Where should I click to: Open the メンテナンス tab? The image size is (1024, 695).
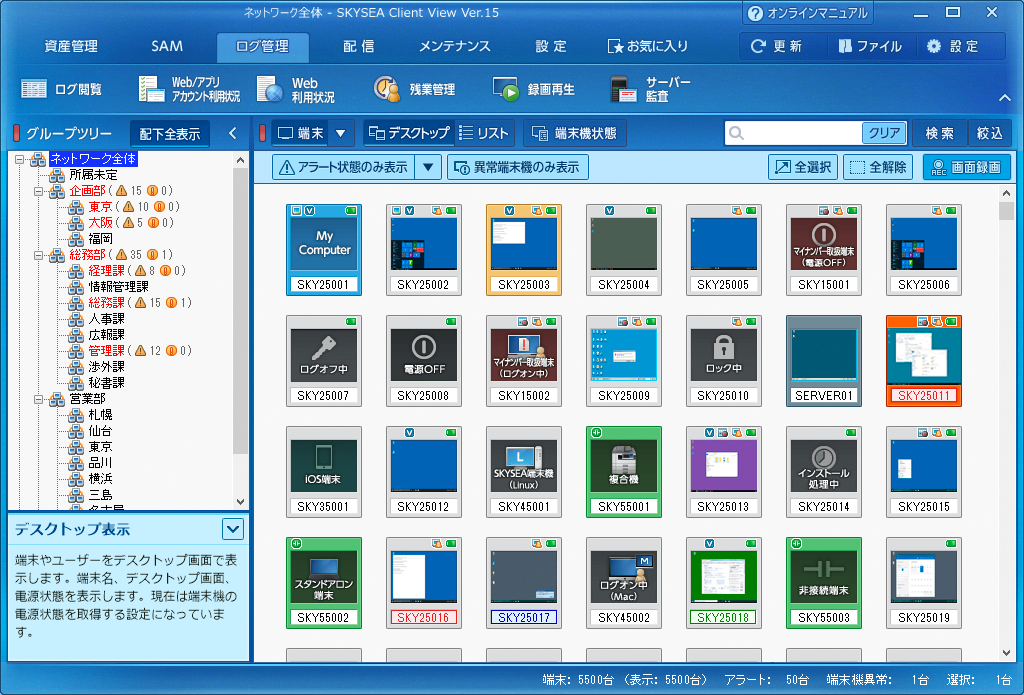(455, 46)
